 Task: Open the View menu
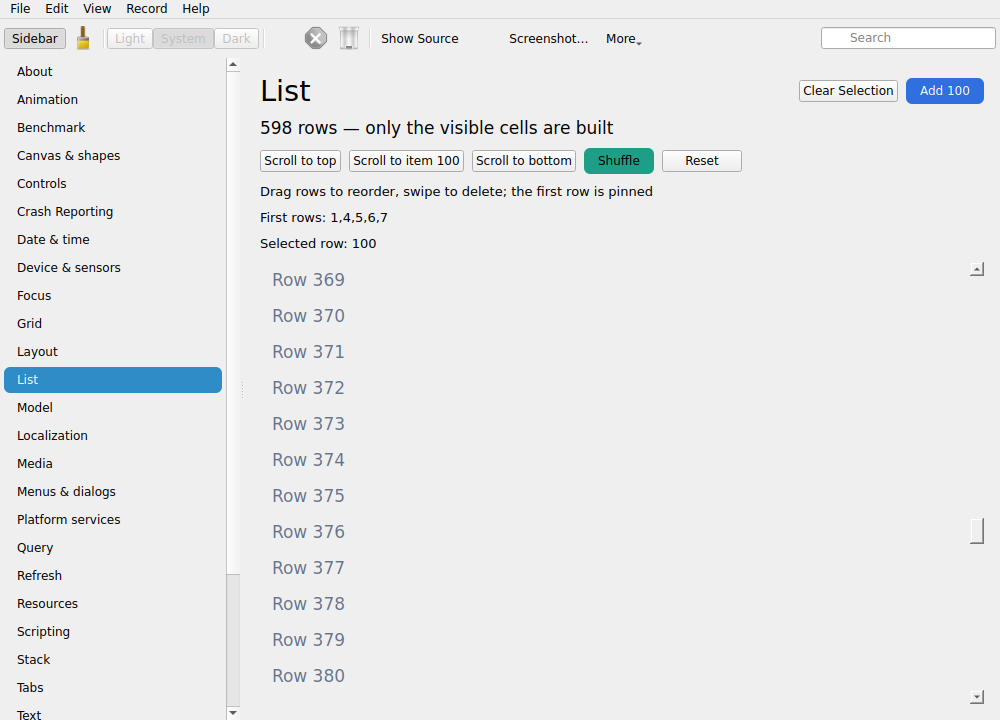click(97, 9)
